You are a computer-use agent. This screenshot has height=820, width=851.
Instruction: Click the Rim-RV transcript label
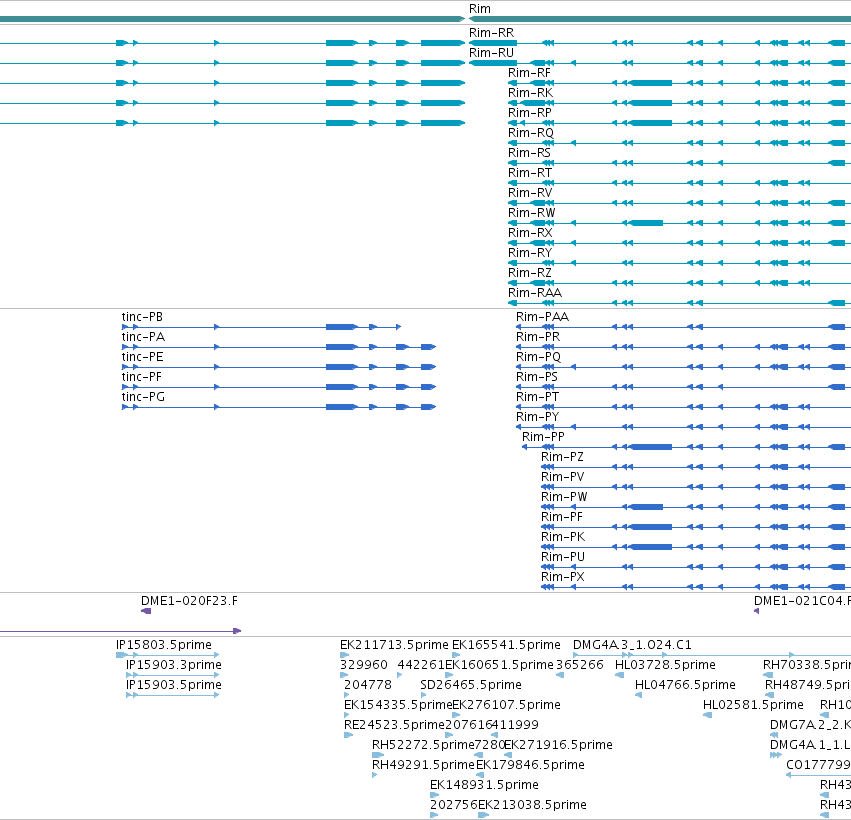(x=530, y=194)
